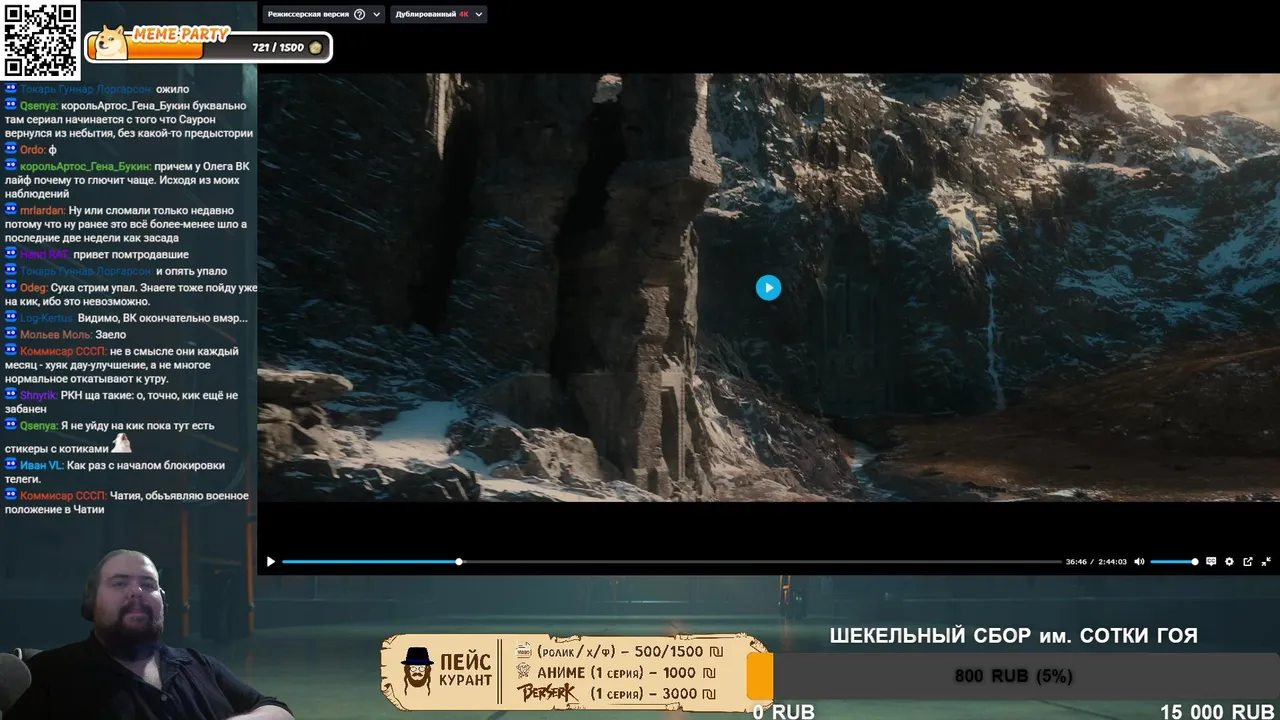Click the badge icon beside Odeg
The height and width of the screenshot is (720, 1280).
pyautogui.click(x=10, y=287)
